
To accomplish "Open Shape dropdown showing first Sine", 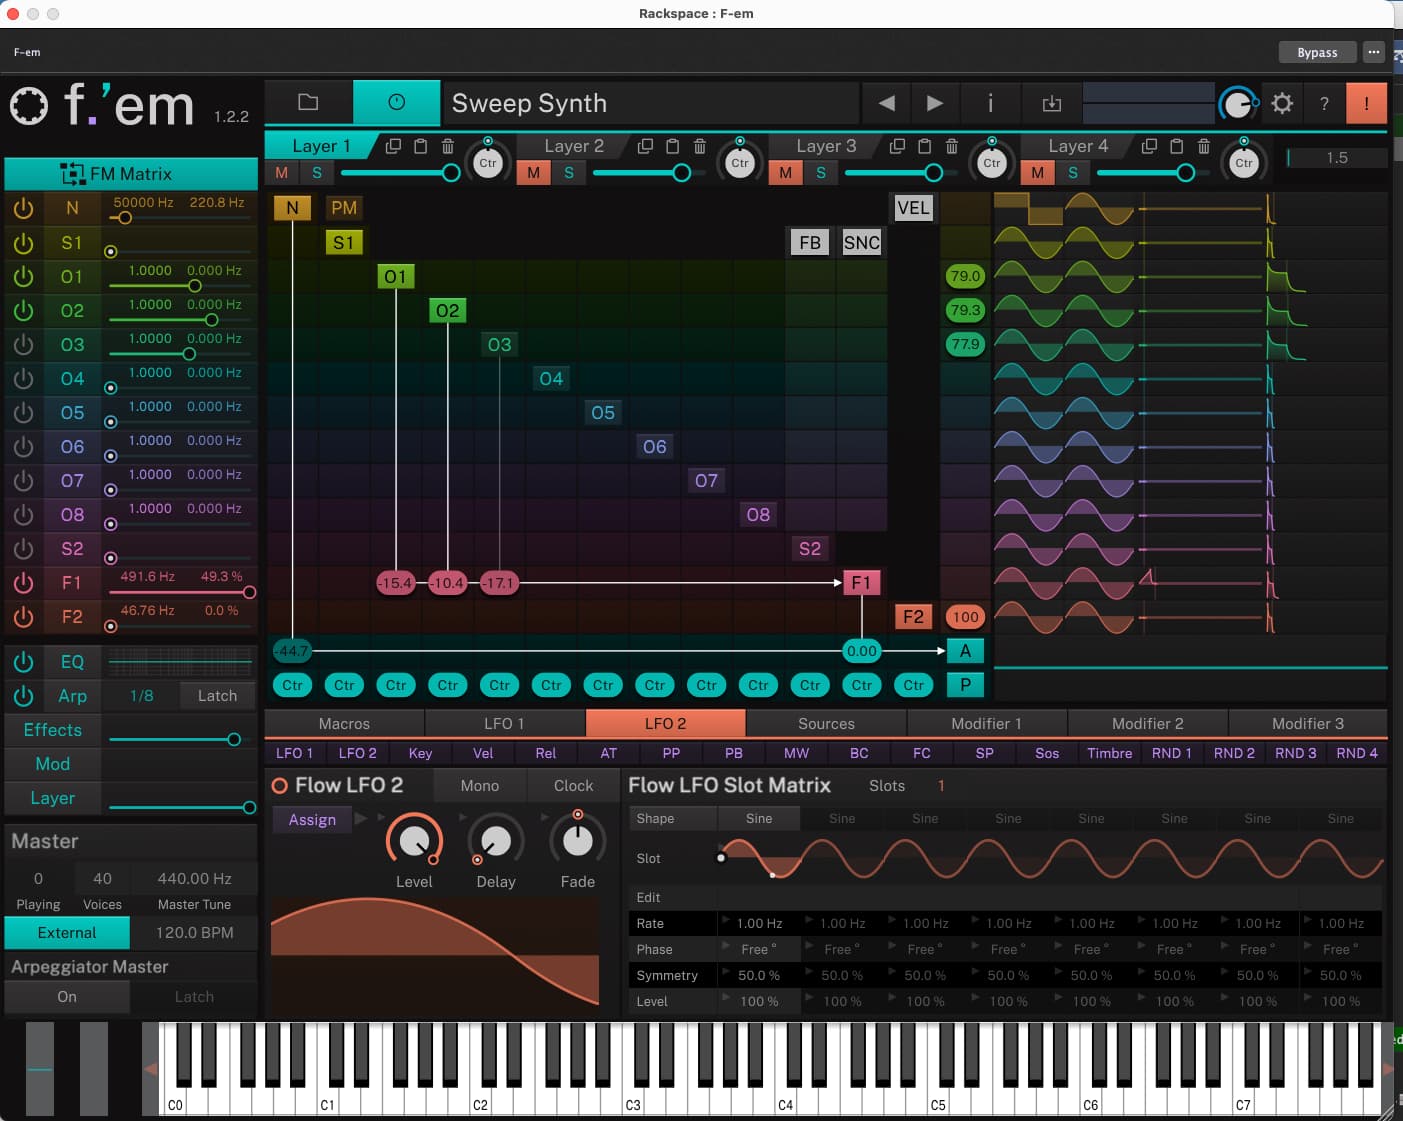I will 759,818.
